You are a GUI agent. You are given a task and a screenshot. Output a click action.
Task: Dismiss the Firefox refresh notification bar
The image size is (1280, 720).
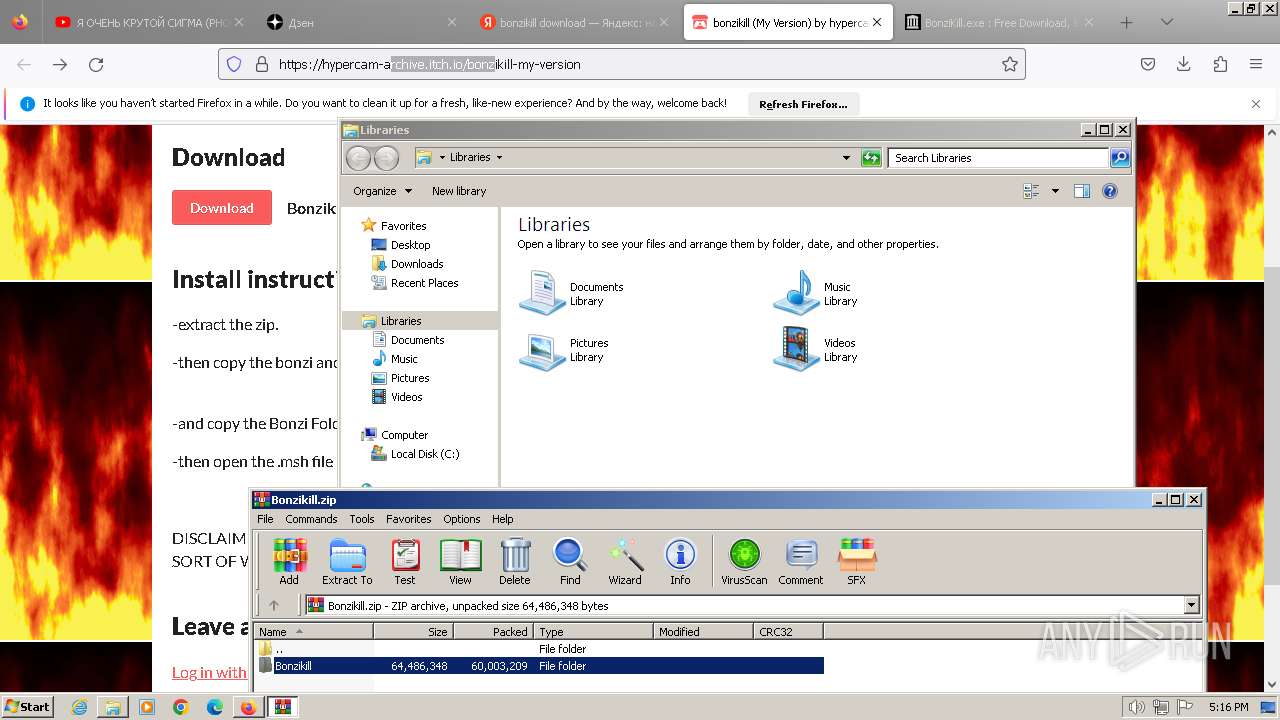(x=1256, y=104)
